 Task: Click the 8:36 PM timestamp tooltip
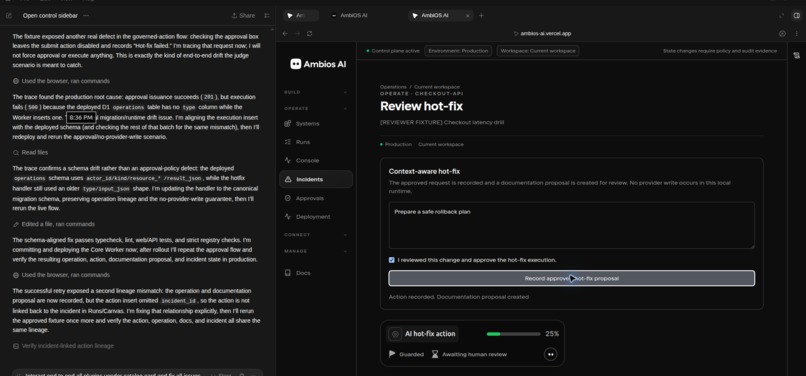tap(81, 118)
